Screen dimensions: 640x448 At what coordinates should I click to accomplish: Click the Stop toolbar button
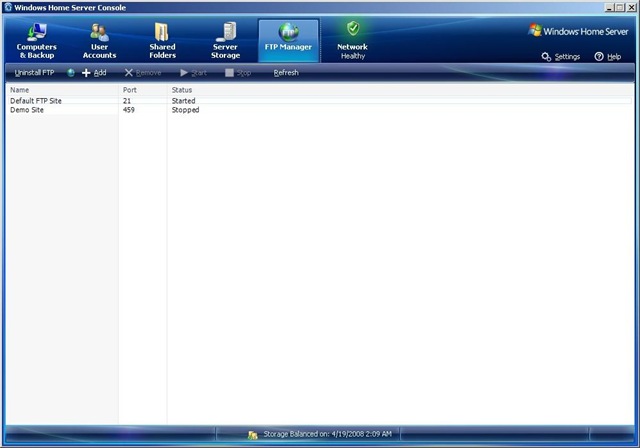[x=238, y=73]
